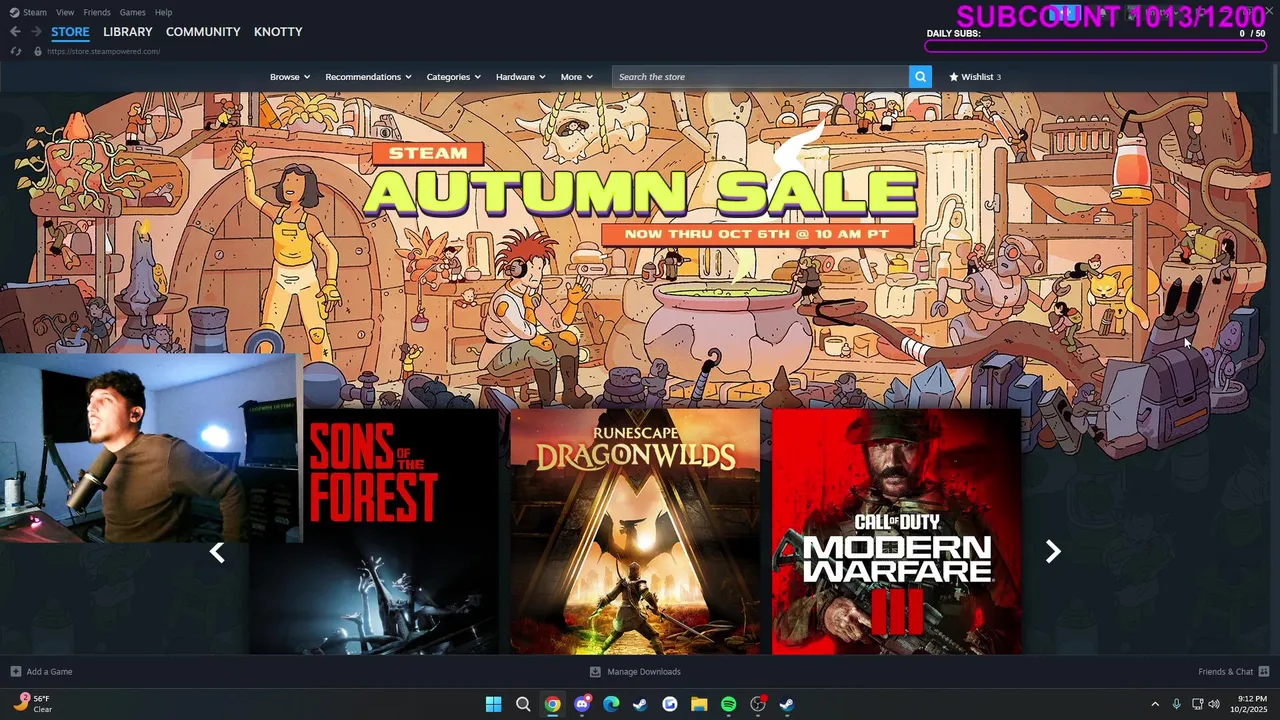Expand the Browse dropdown
This screenshot has width=1280, height=720.
[x=290, y=77]
